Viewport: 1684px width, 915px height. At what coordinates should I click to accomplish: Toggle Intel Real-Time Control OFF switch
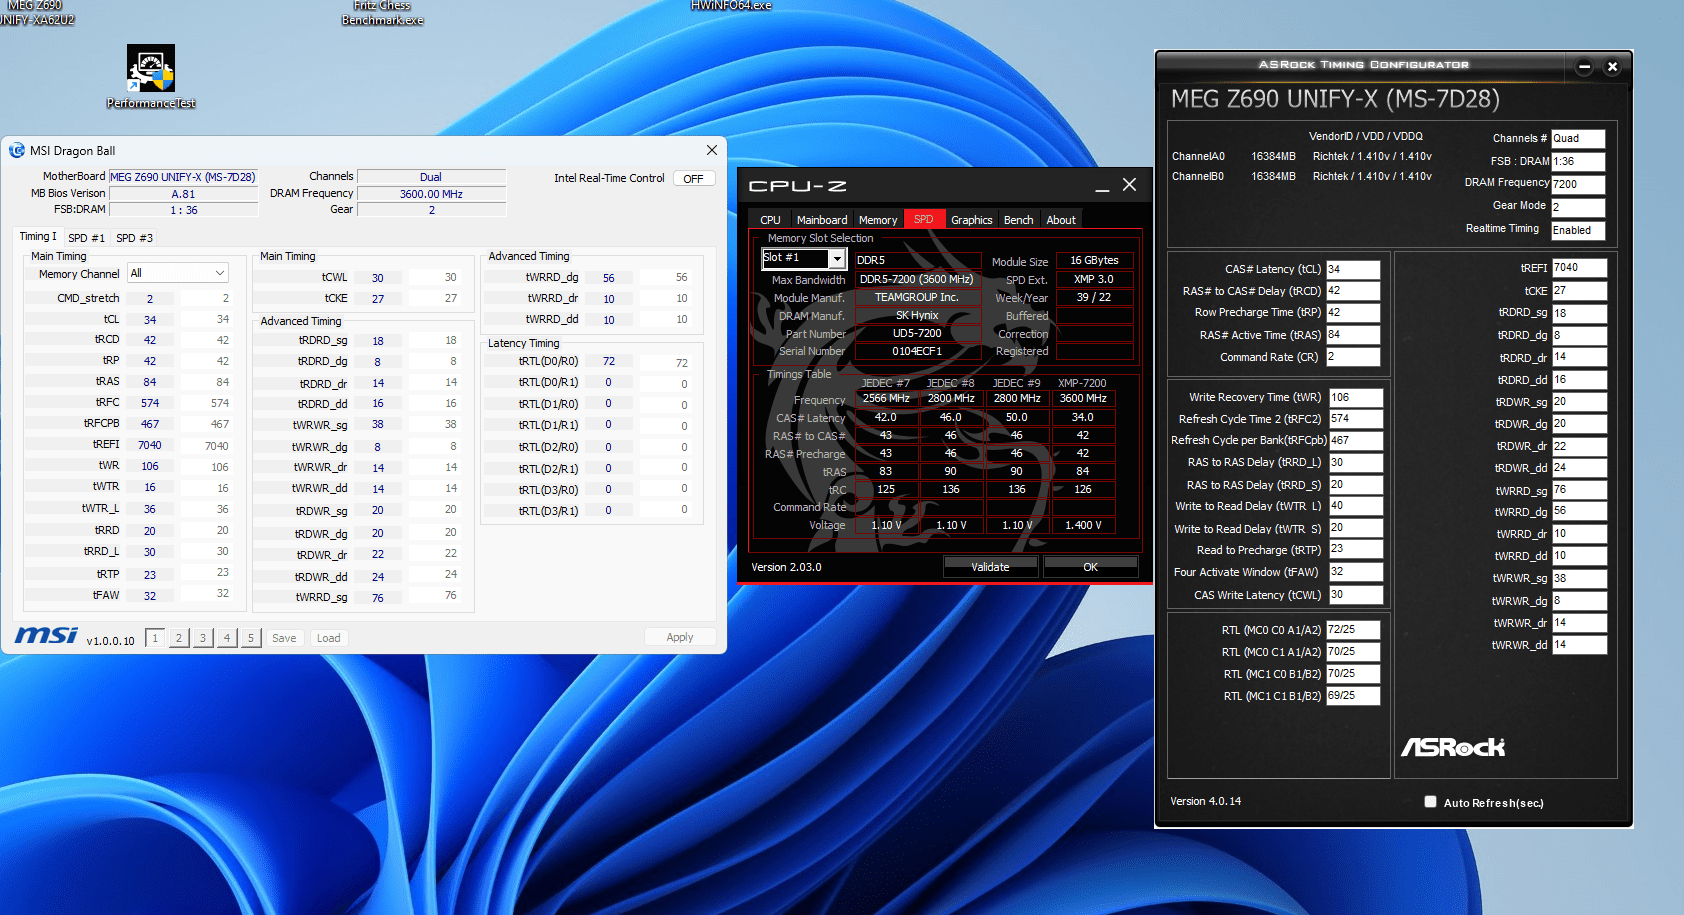(x=694, y=179)
